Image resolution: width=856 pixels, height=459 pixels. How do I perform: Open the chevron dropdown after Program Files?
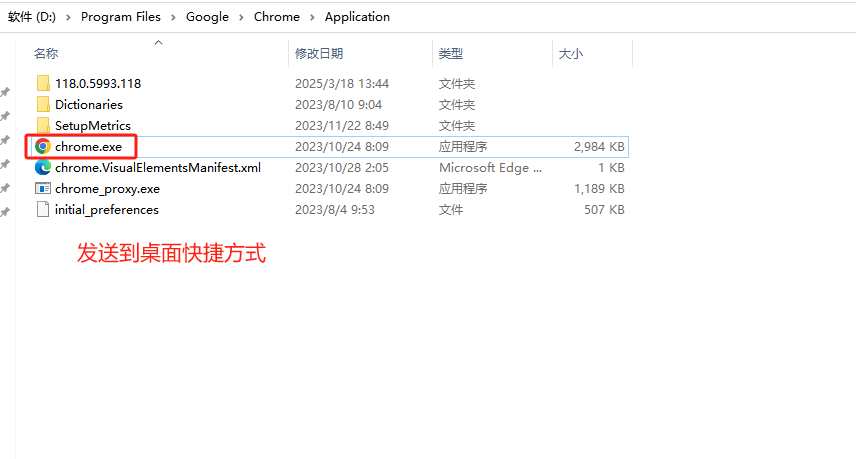[x=173, y=17]
